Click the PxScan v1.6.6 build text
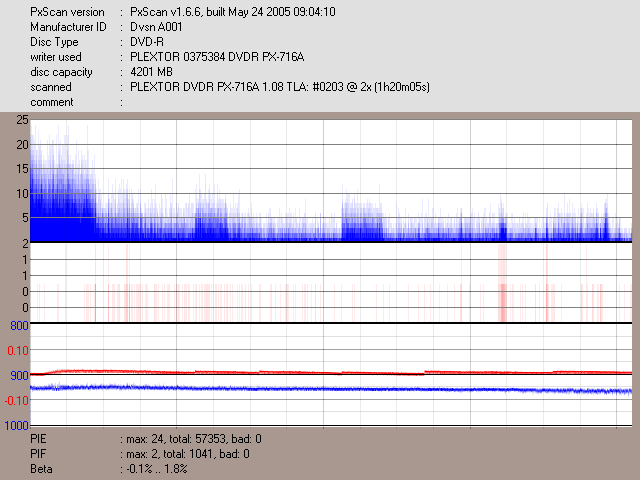The height and width of the screenshot is (480, 640). point(233,12)
